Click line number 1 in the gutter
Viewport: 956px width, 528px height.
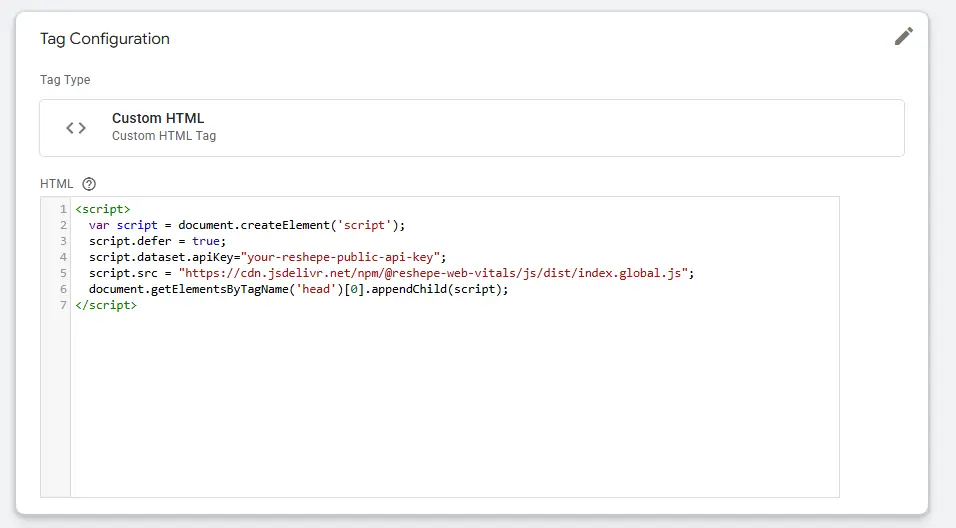click(63, 209)
